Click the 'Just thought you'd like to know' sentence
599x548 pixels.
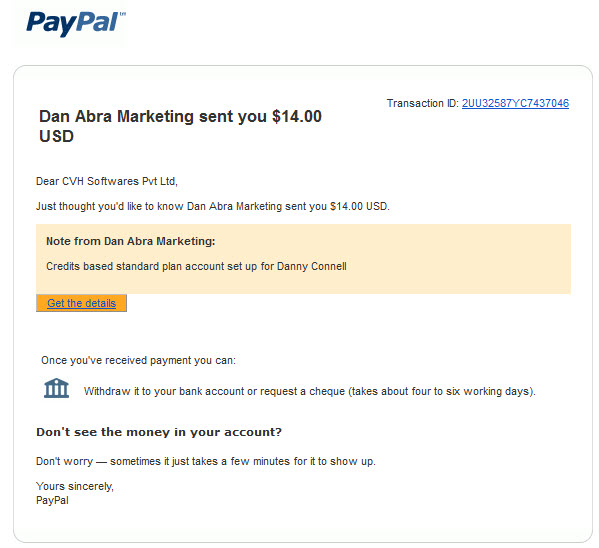click(213, 206)
